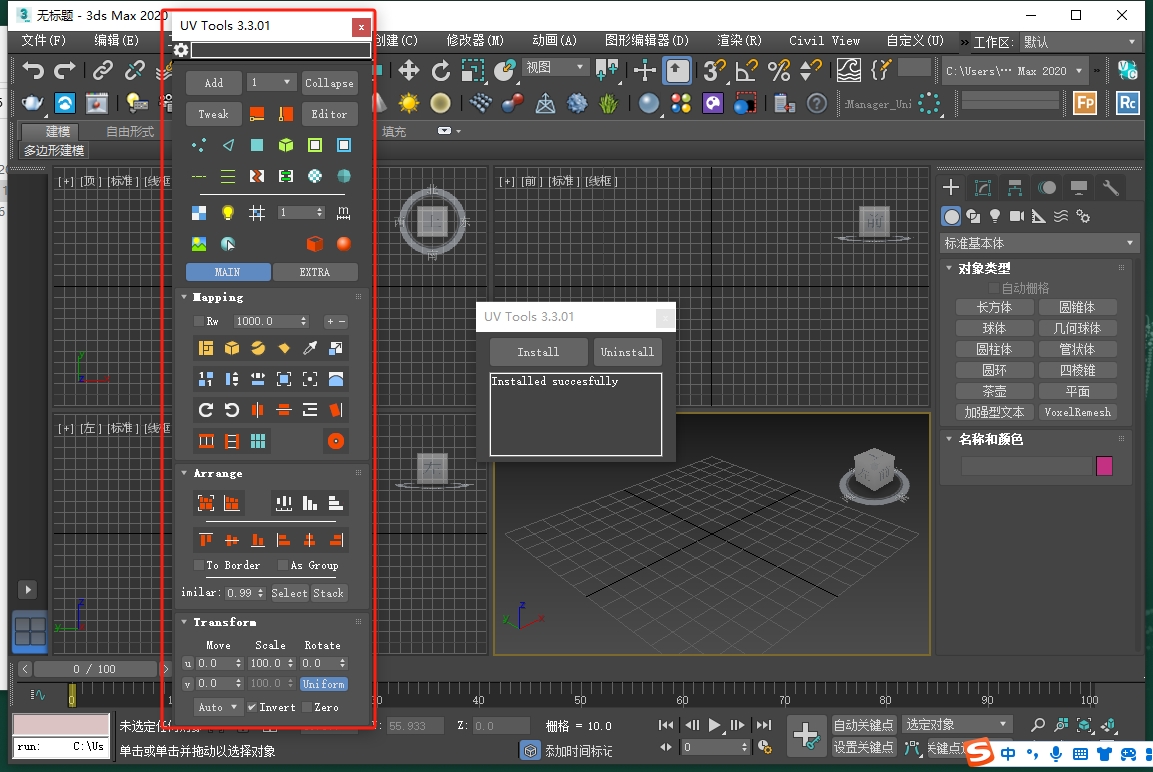This screenshot has width=1153, height=772.
Task: Click the Collapse button in UV Tools
Action: [x=329, y=83]
